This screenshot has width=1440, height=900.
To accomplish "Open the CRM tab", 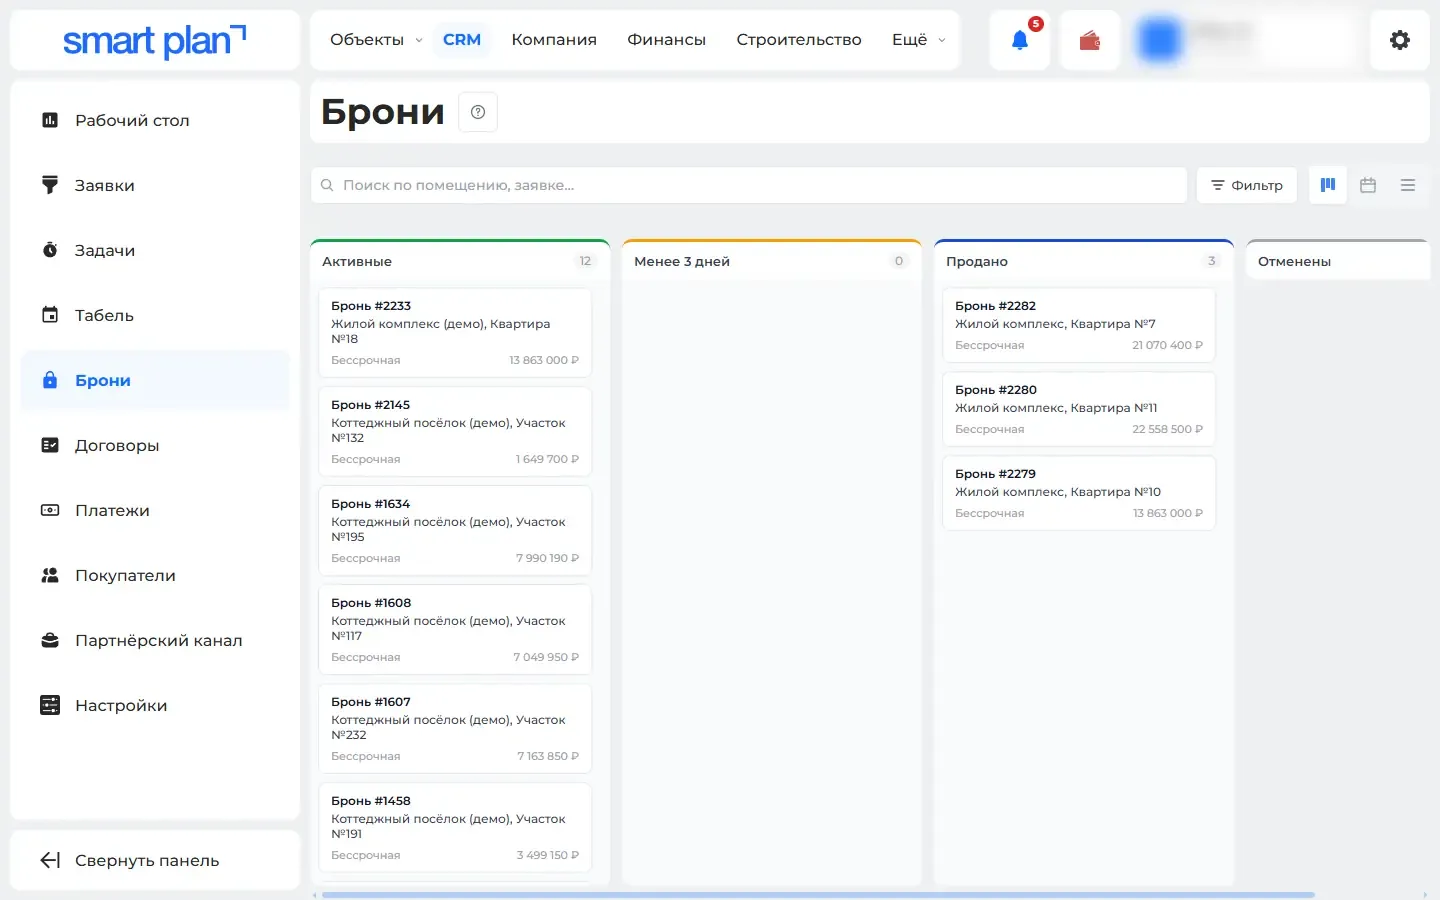I will [462, 40].
